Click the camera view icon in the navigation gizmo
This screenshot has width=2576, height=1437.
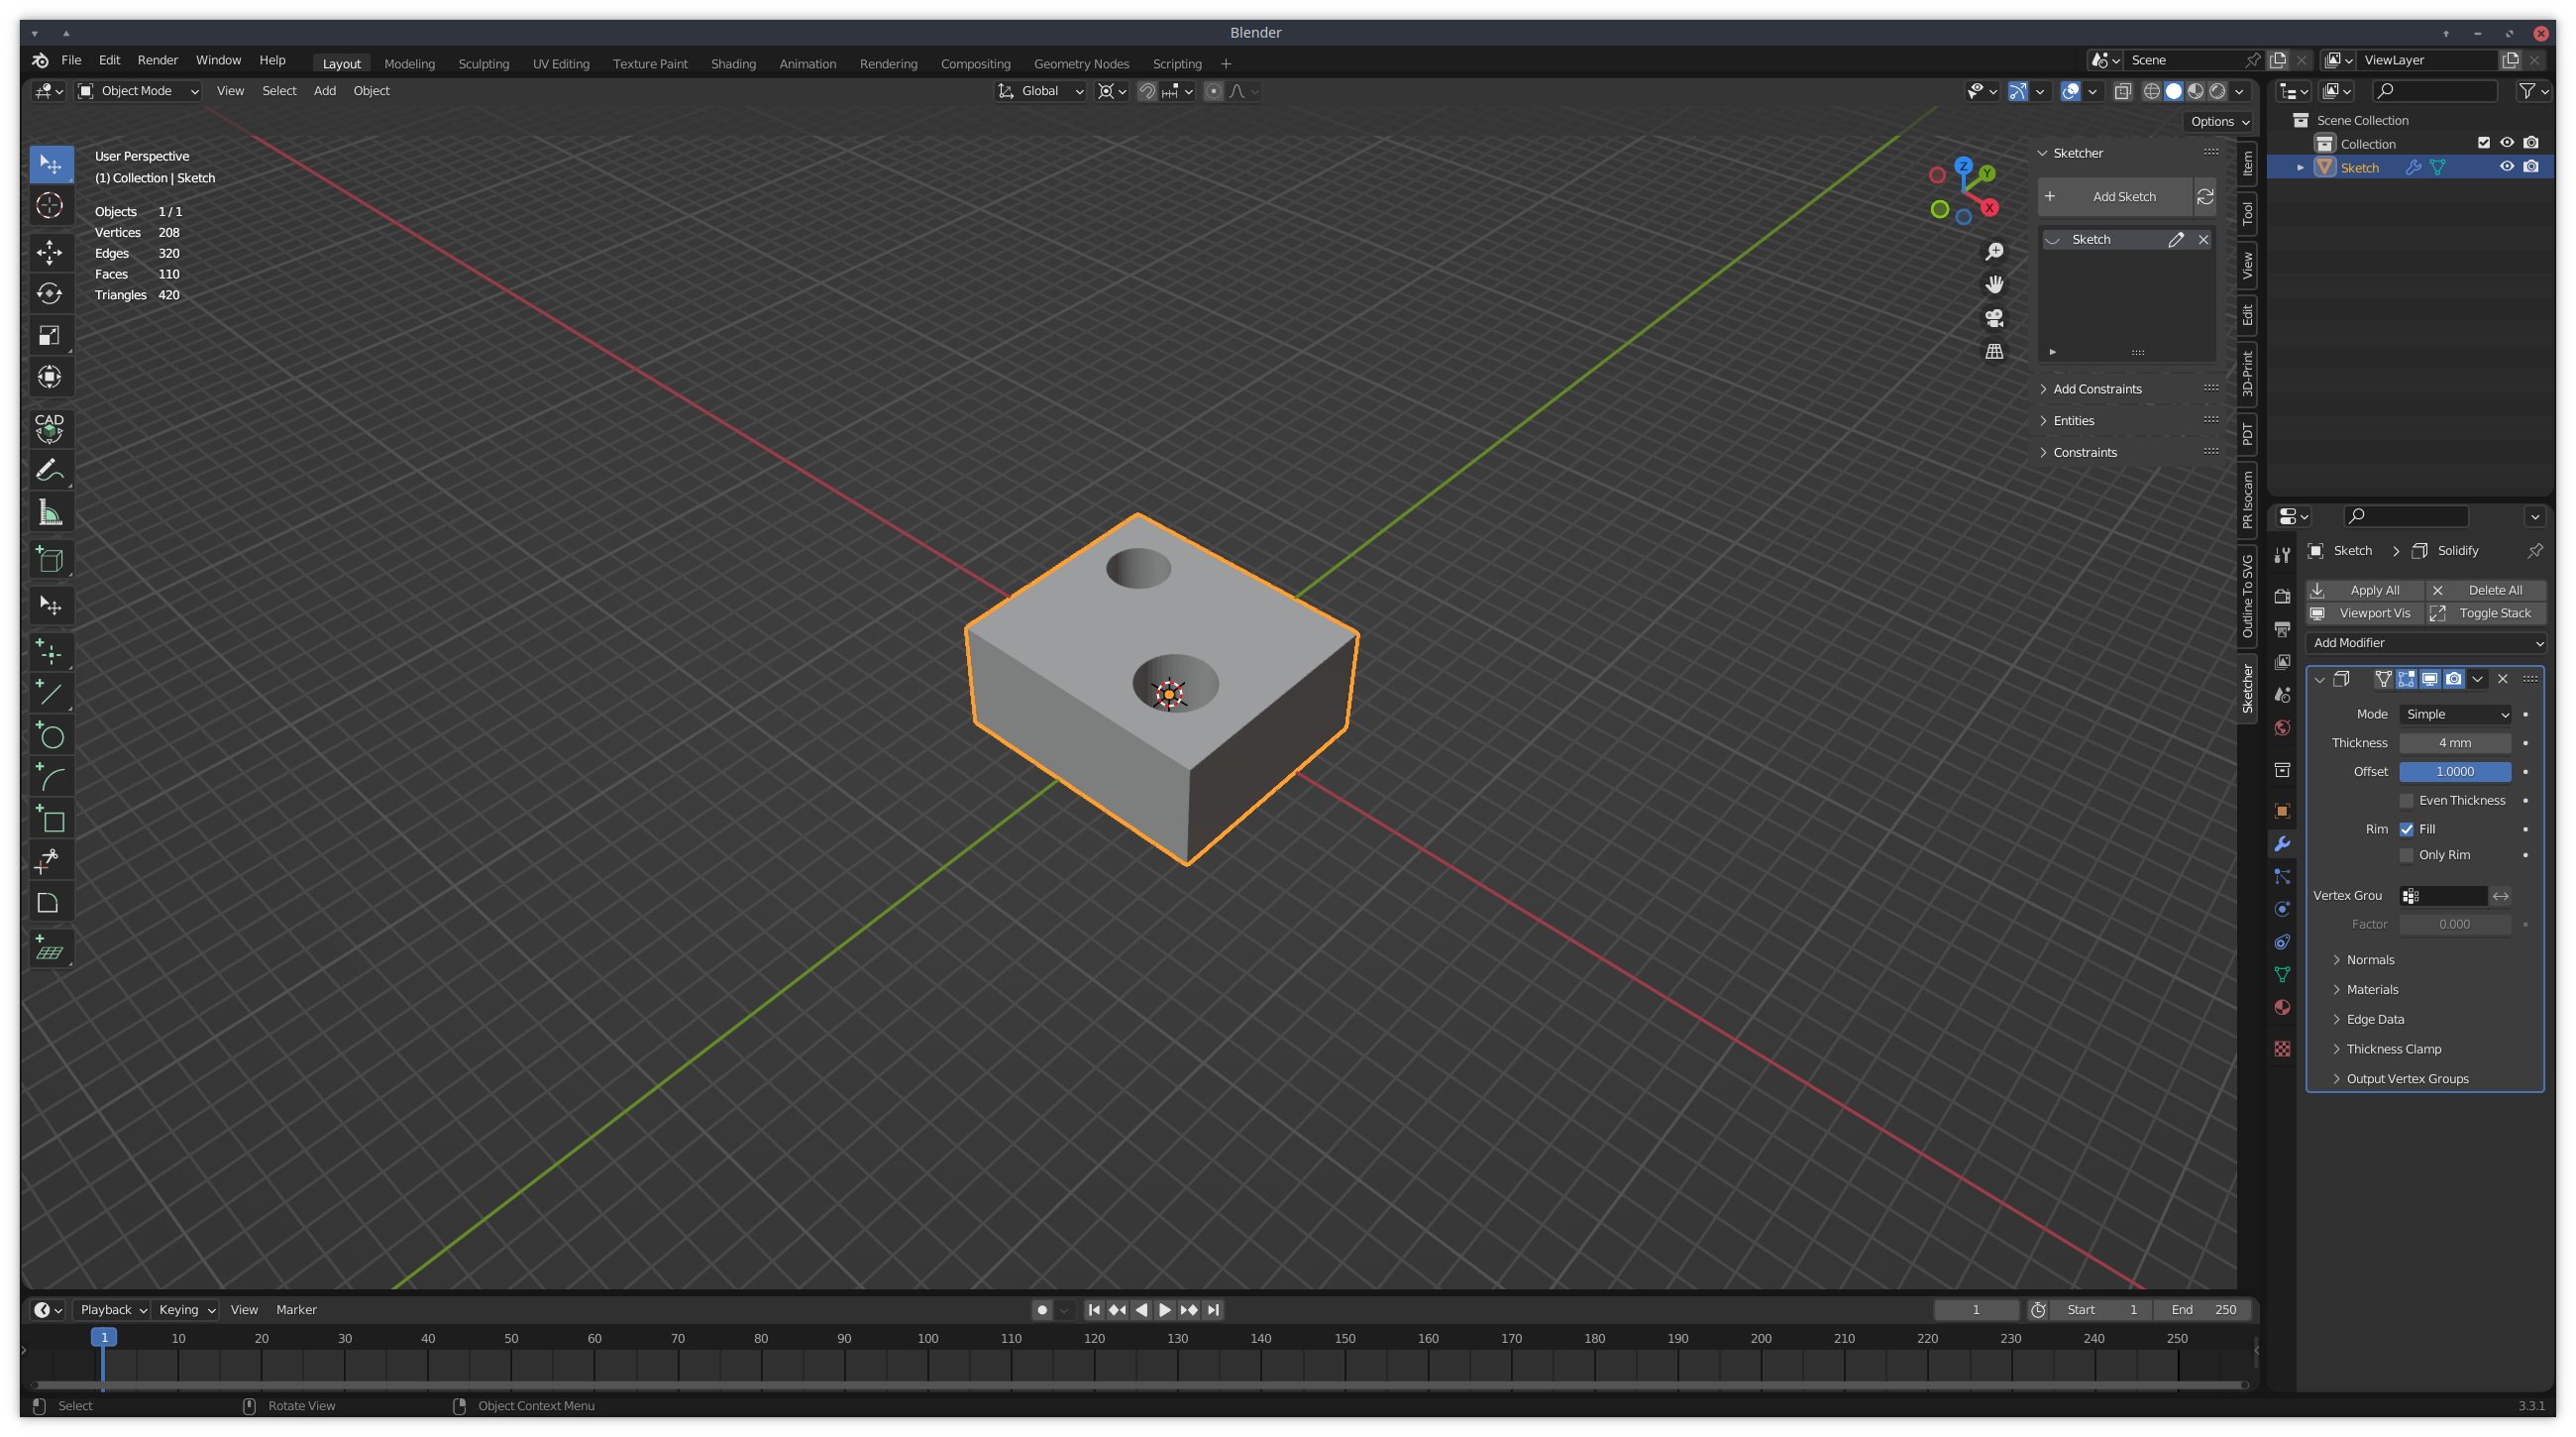point(1993,318)
